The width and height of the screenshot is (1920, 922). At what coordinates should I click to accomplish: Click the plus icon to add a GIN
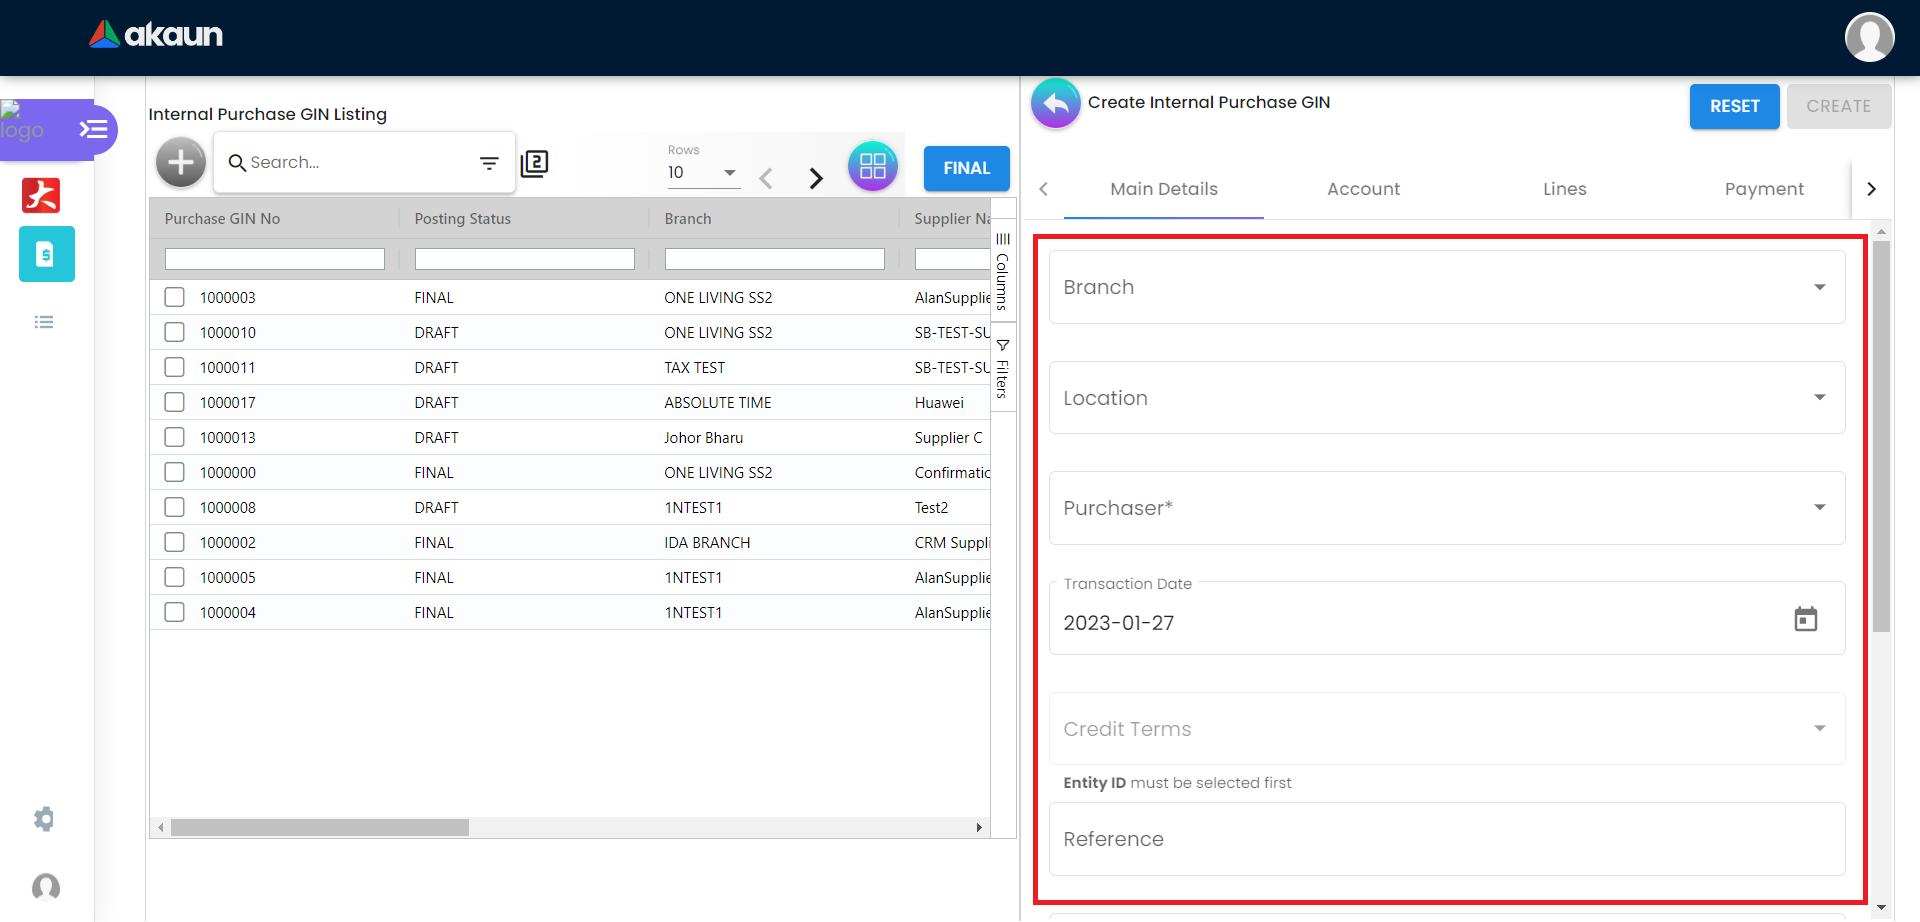click(x=181, y=162)
